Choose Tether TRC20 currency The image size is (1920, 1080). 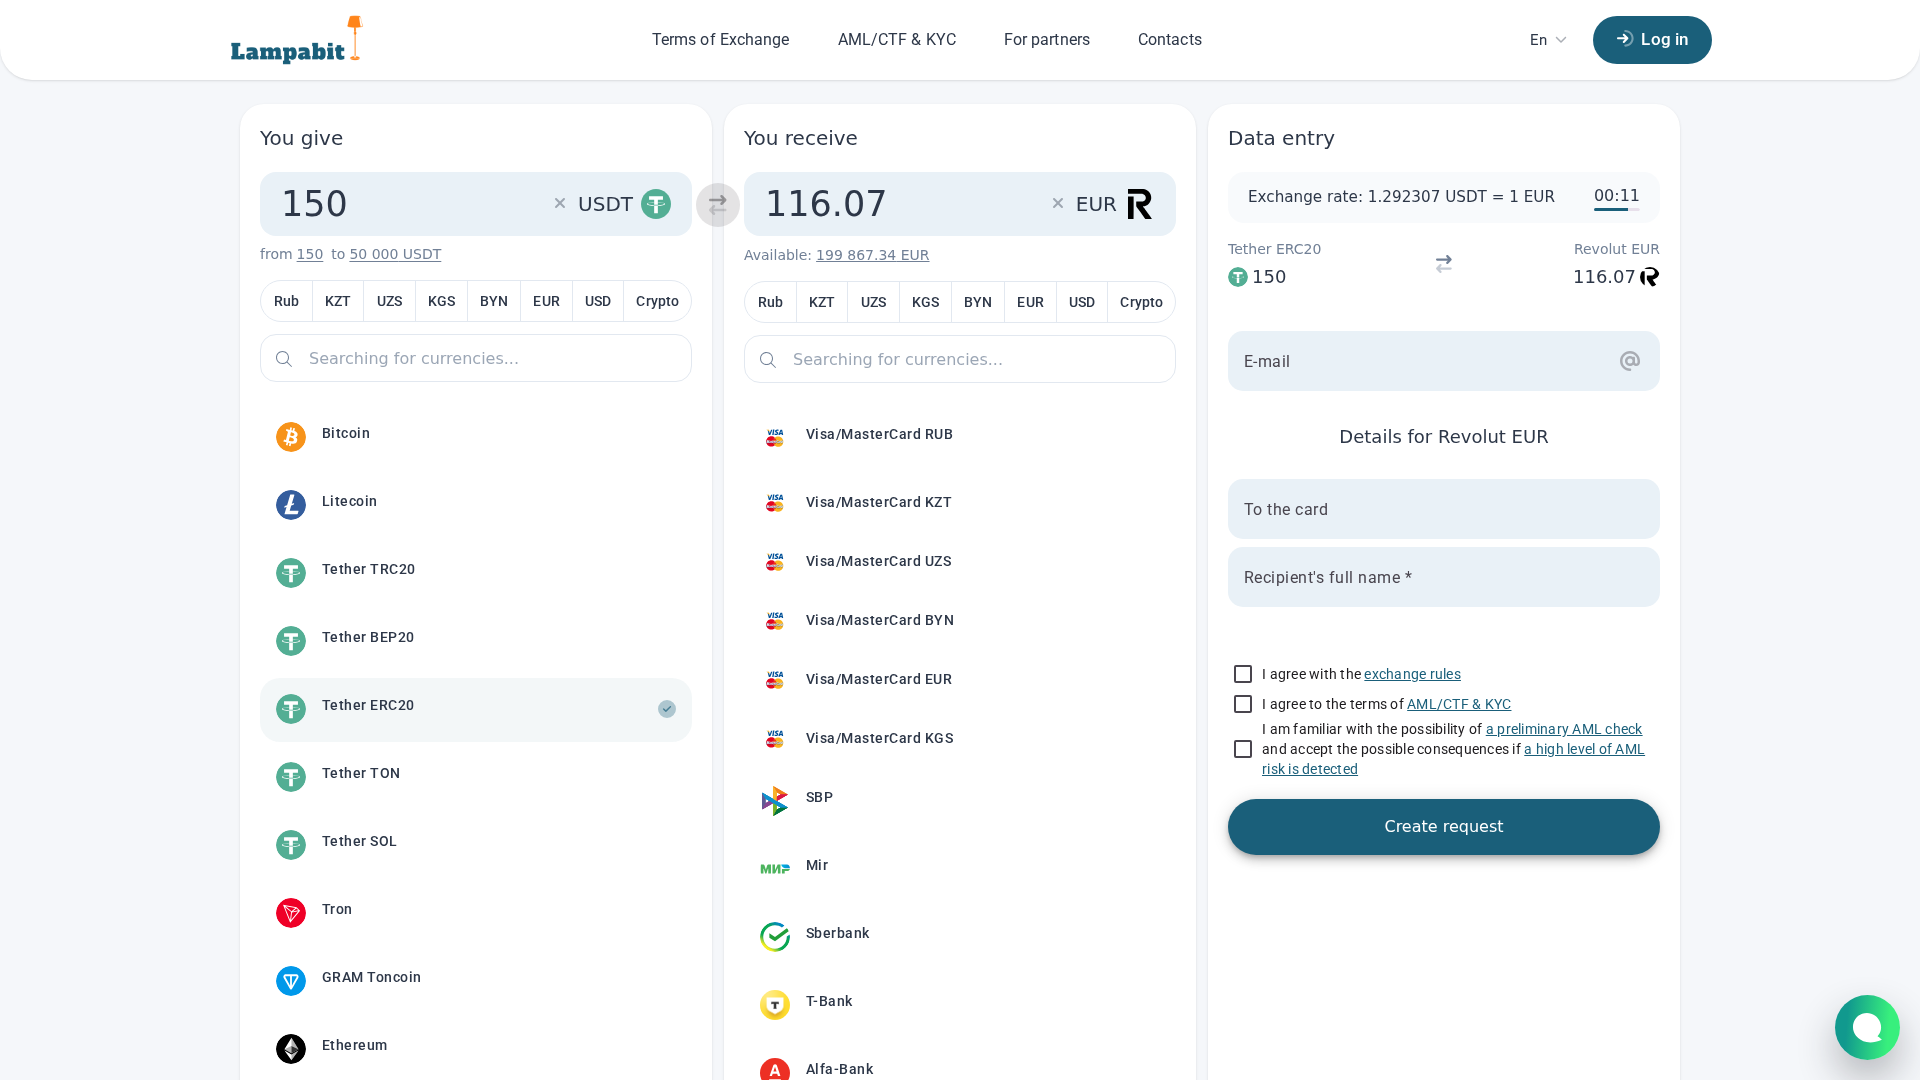(476, 573)
